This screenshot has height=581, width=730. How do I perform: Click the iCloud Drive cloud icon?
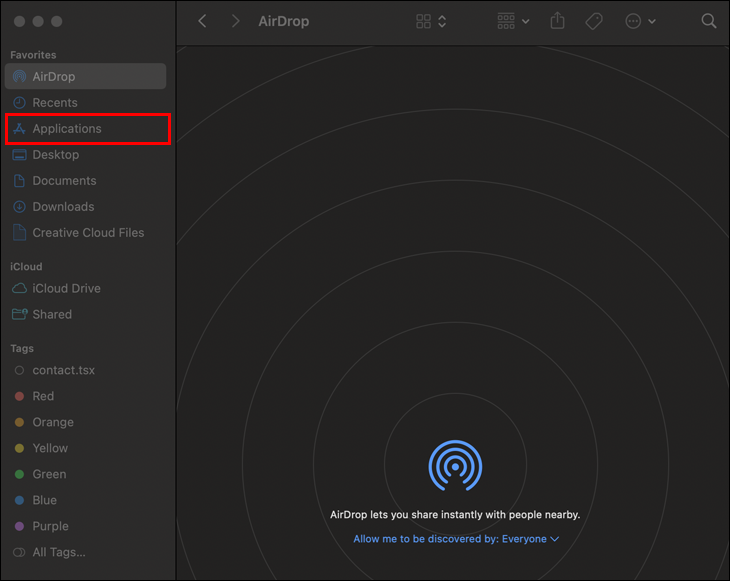[20, 289]
